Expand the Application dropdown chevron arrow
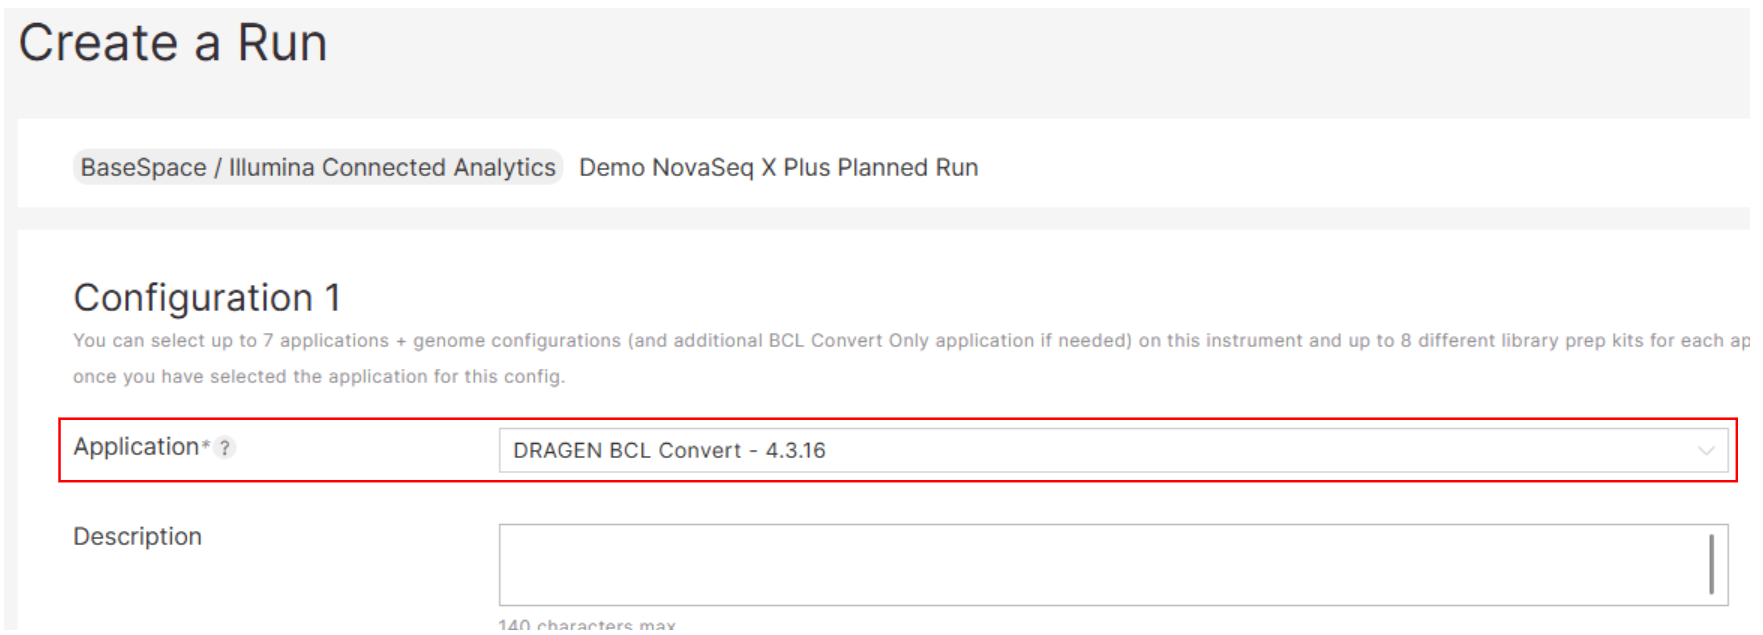Viewport: 1763px width, 635px height. pyautogui.click(x=1705, y=451)
